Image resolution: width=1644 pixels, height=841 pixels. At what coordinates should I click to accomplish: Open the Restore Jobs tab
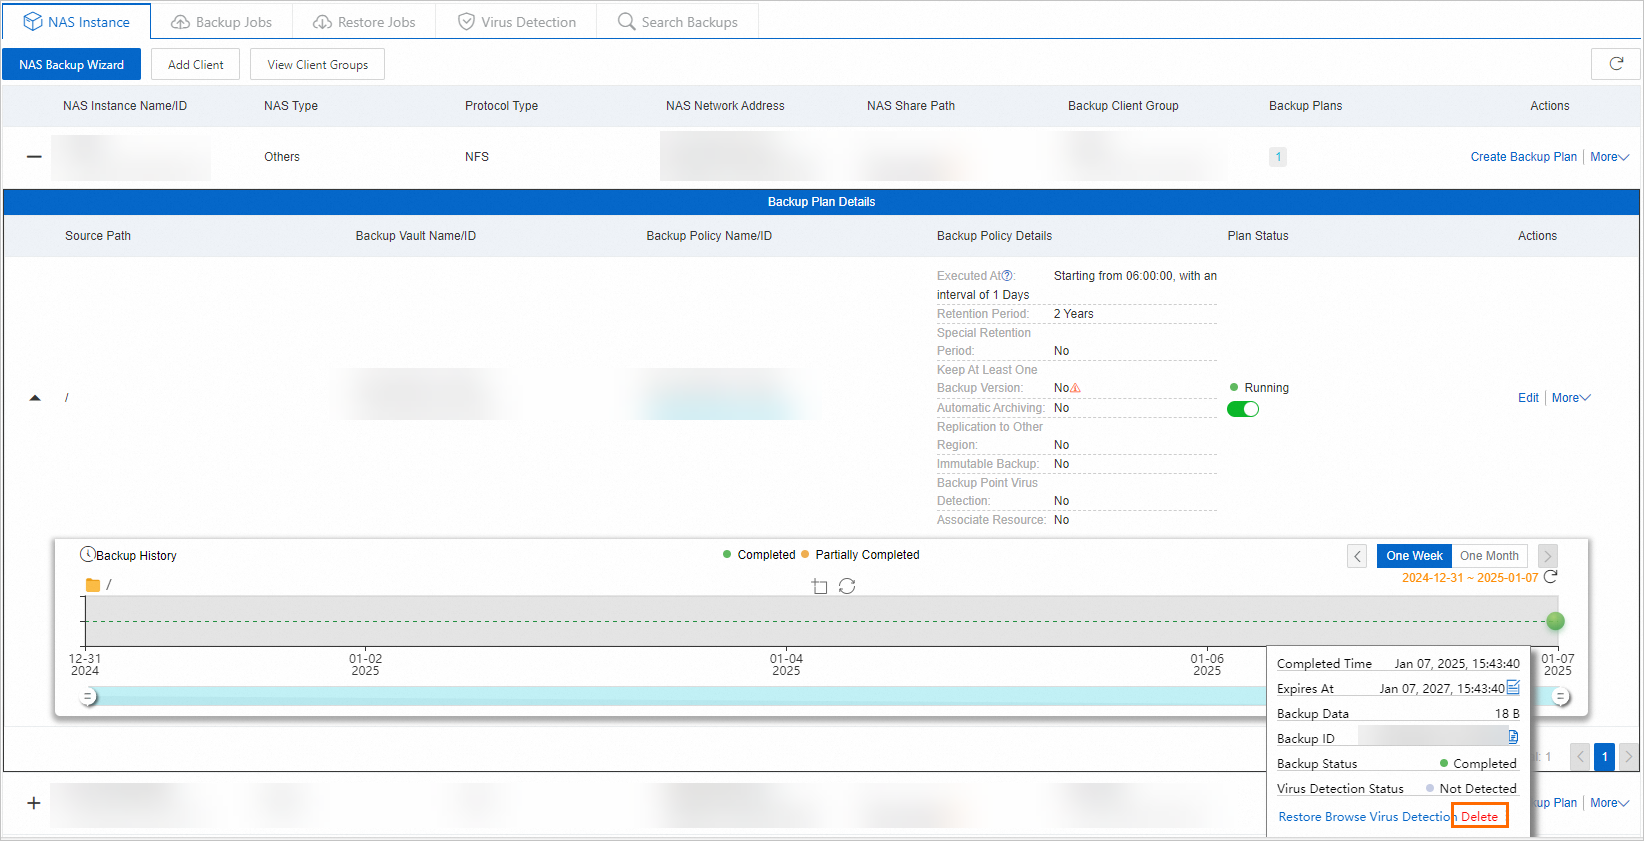point(364,22)
